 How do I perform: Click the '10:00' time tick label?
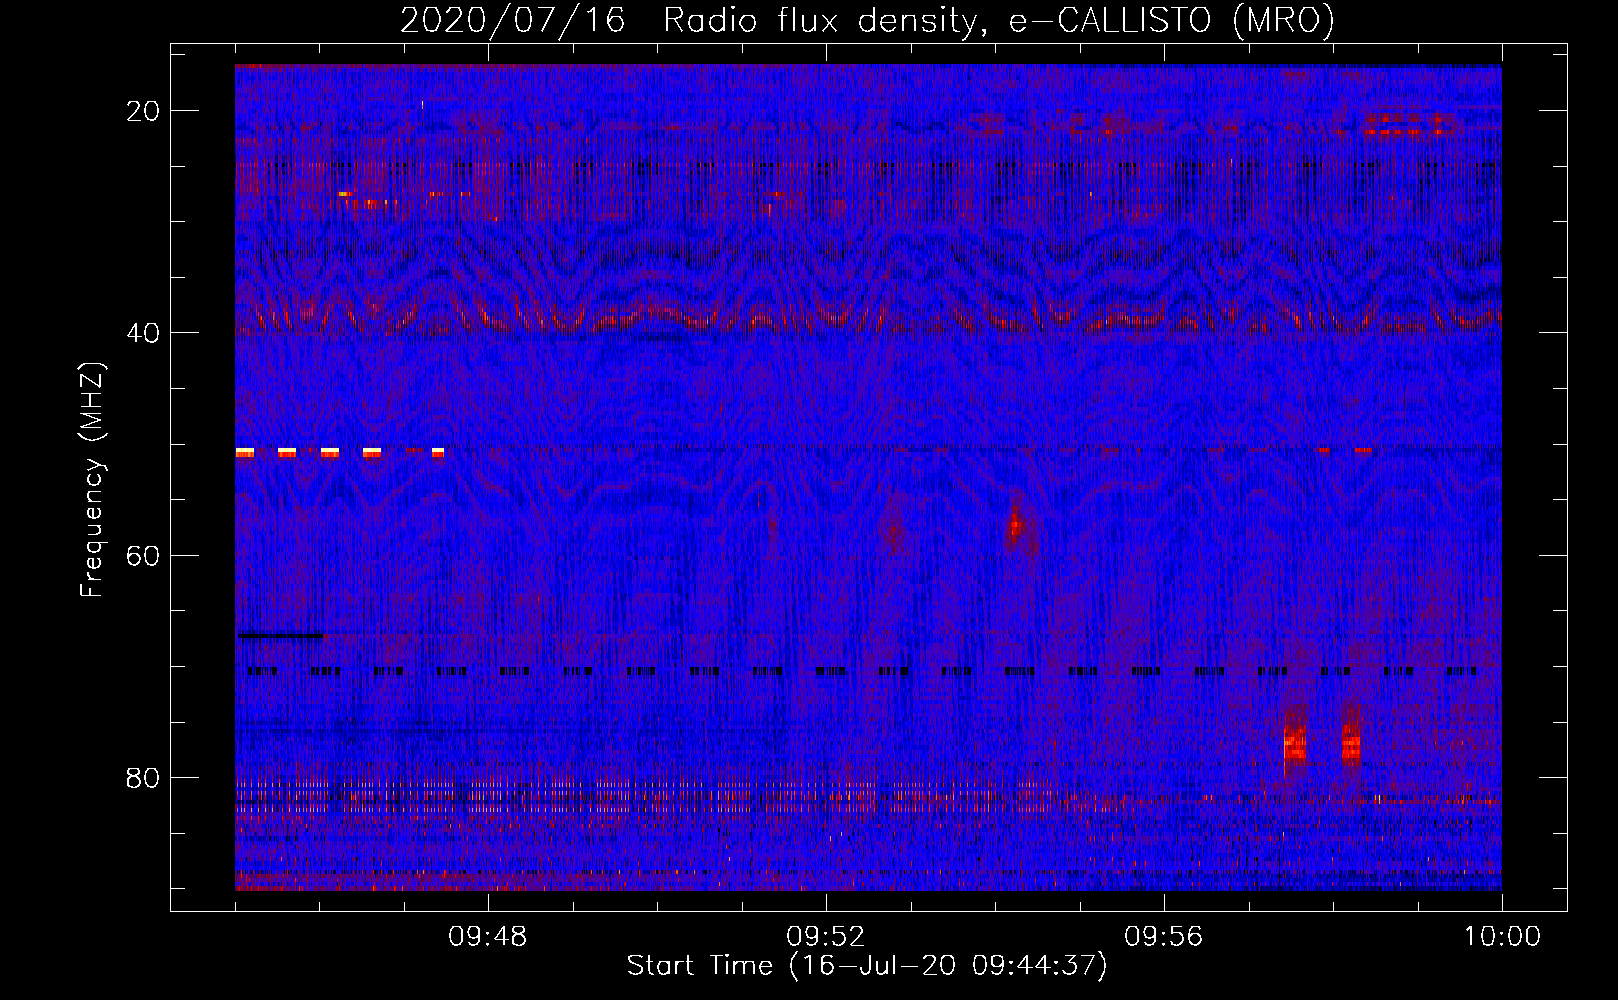[x=1502, y=937]
